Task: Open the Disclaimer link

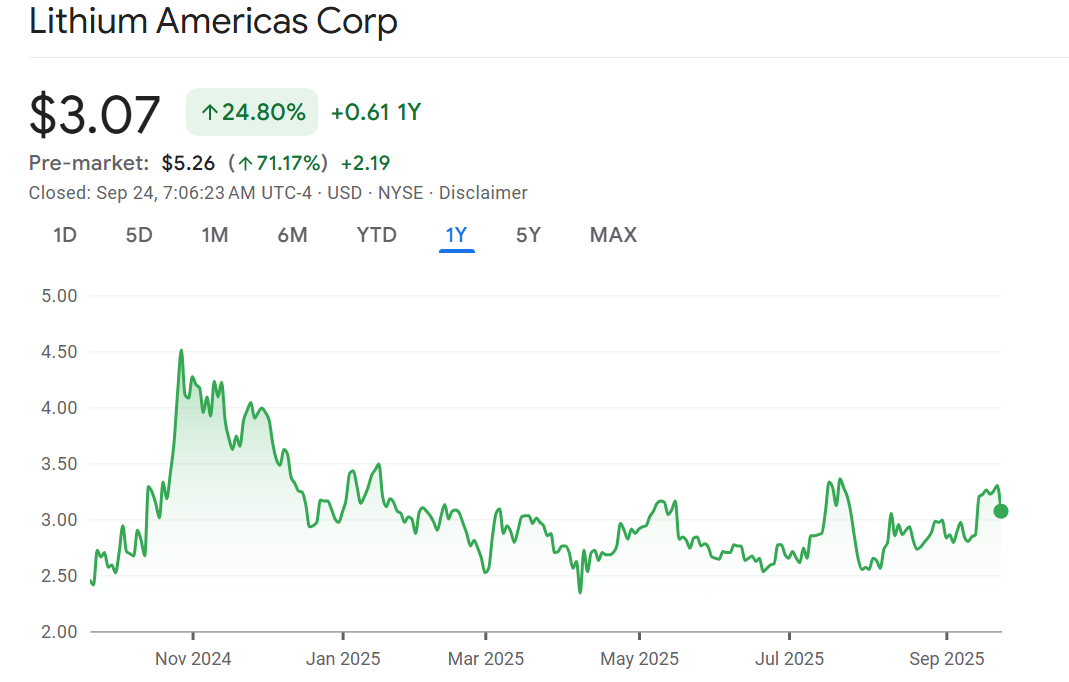Action: [483, 193]
